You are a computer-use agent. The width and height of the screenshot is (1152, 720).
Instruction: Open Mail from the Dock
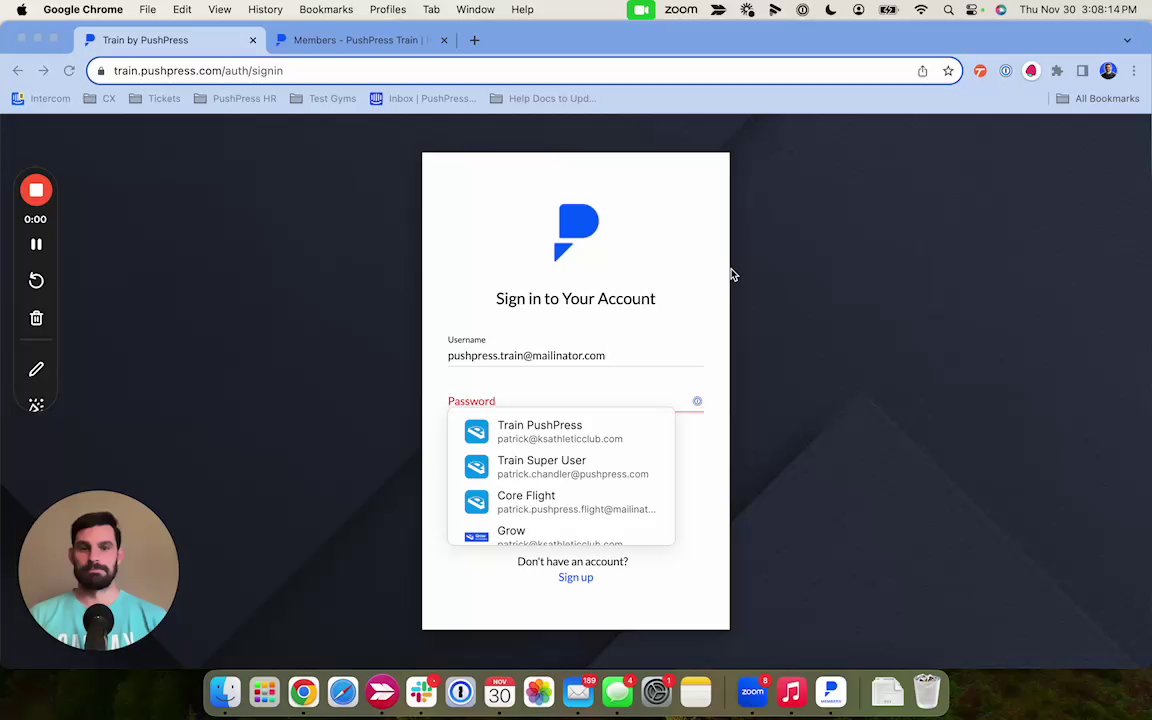[x=578, y=691]
